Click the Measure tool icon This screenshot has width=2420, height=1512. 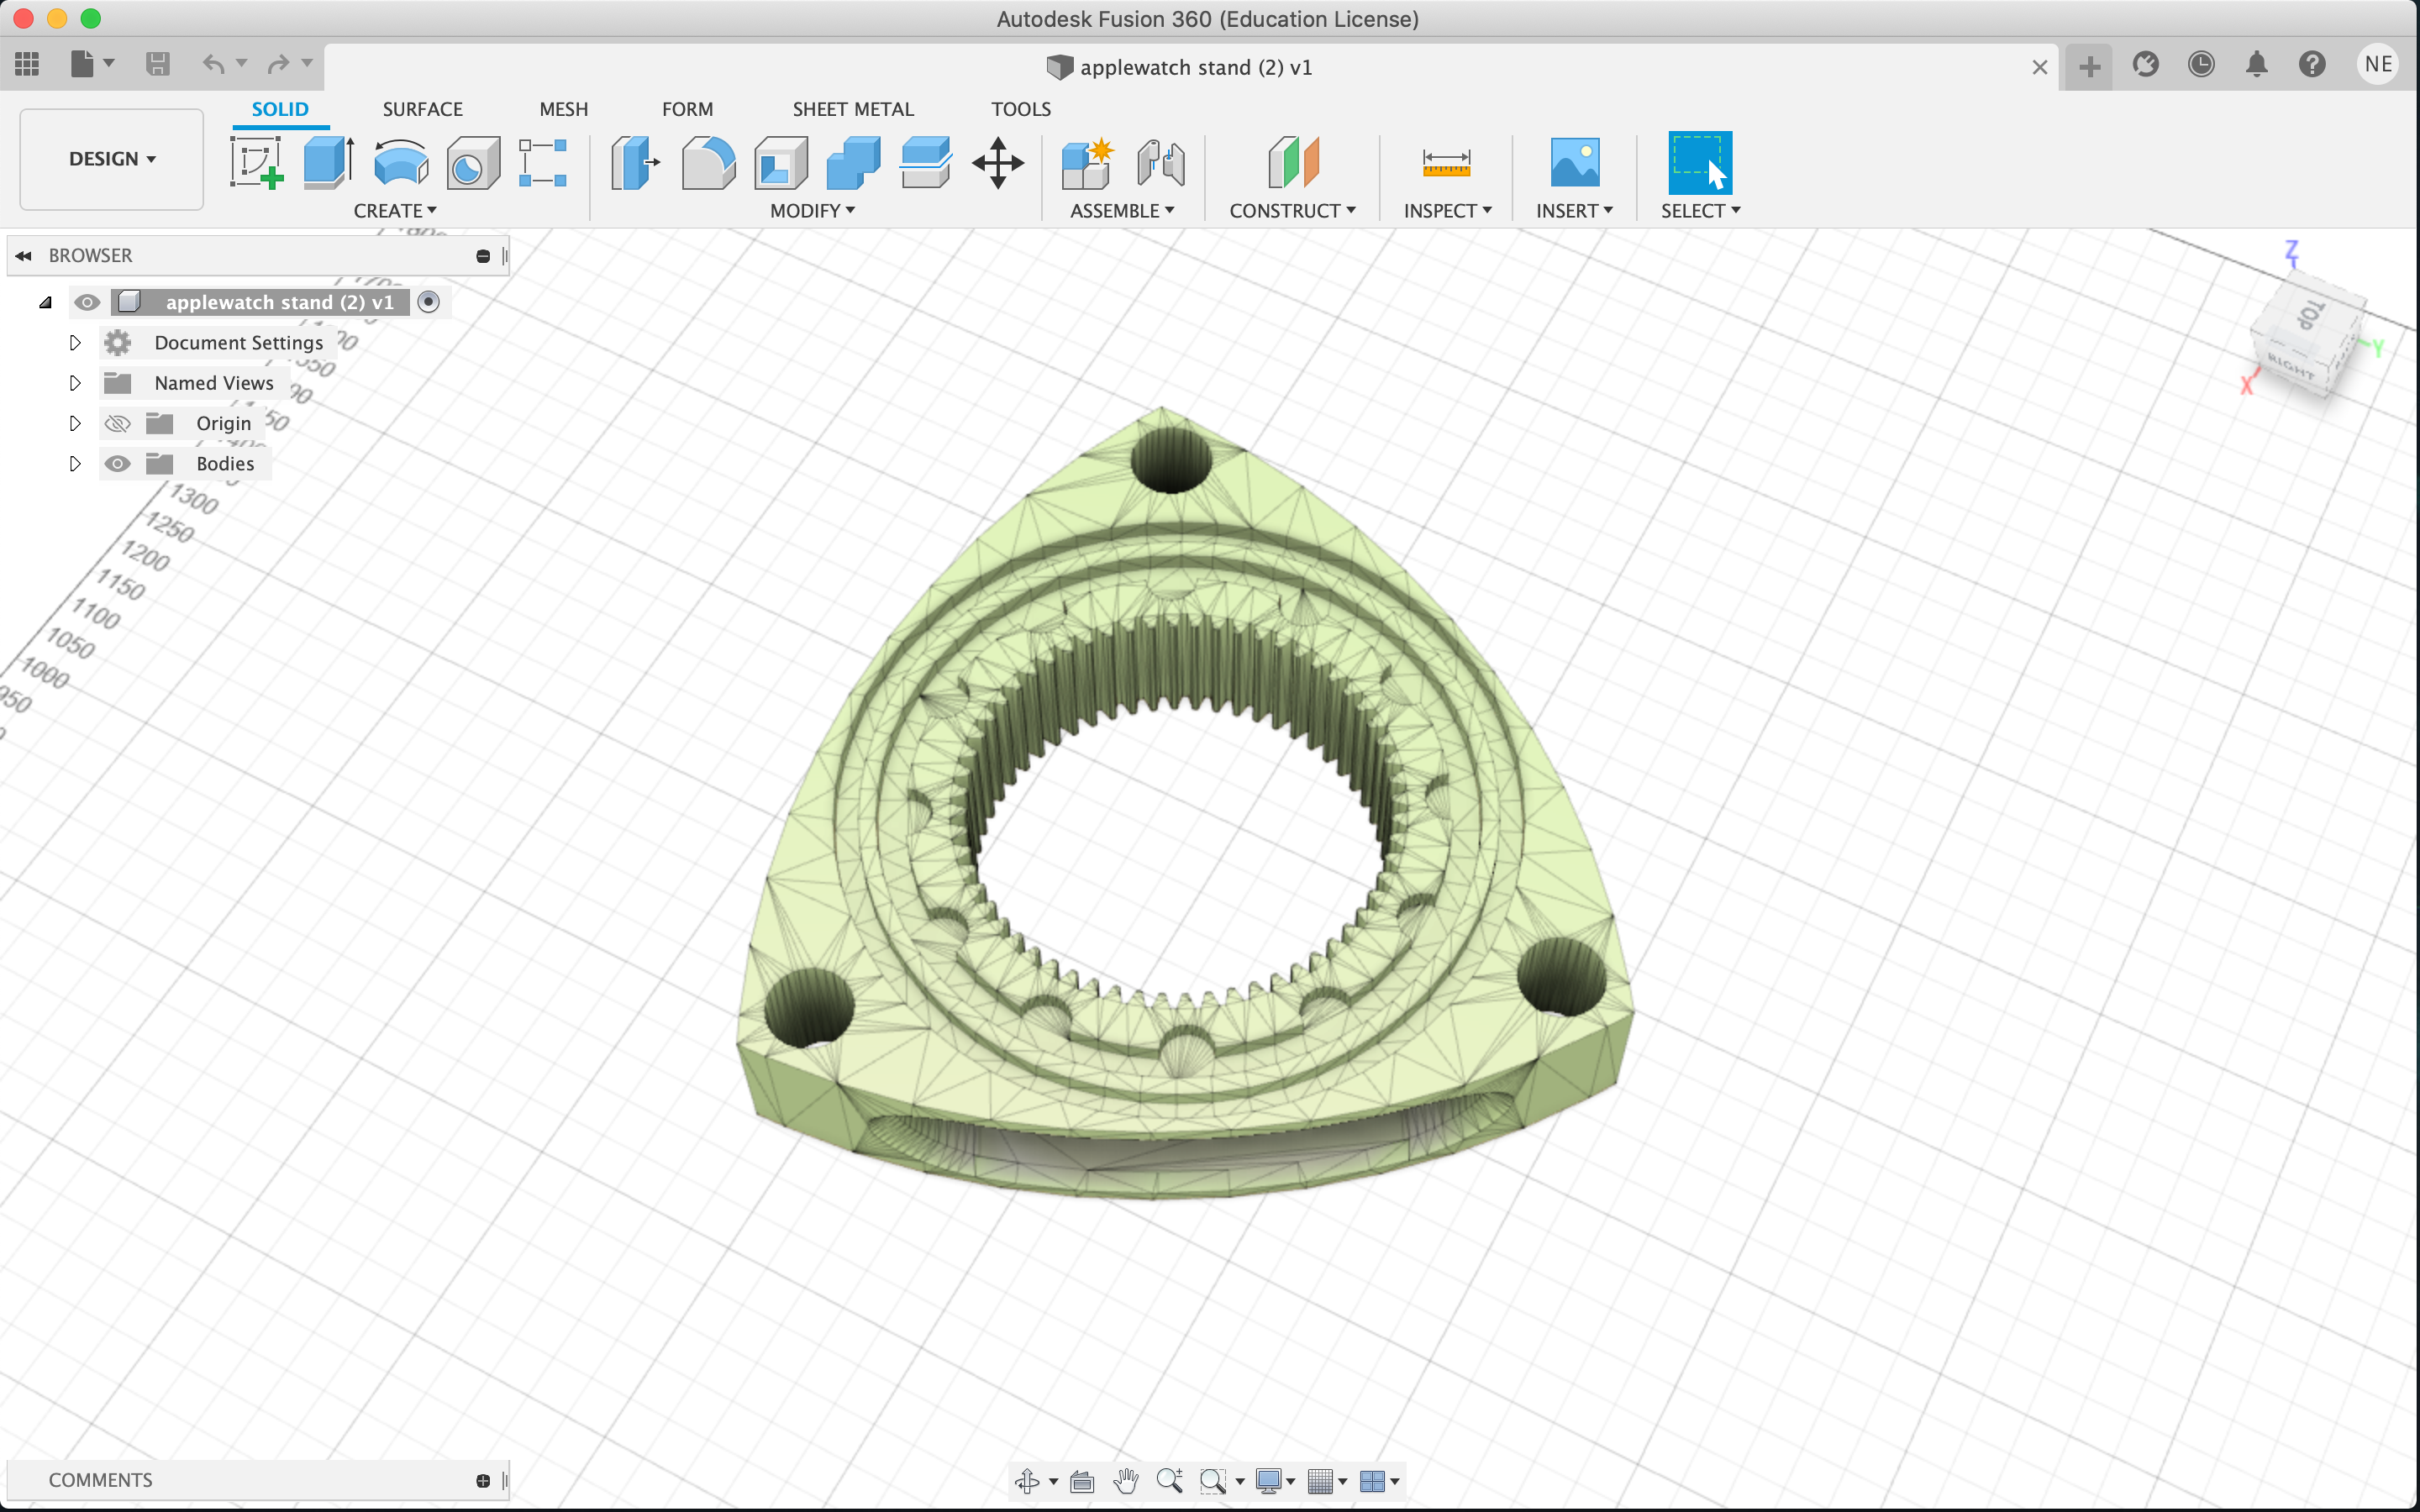[x=1446, y=163]
